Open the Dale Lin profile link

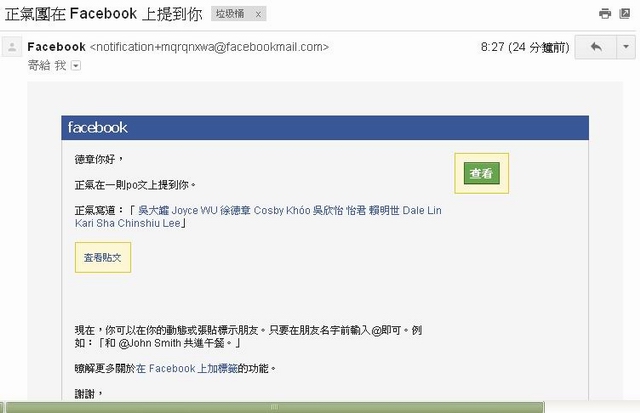tap(422, 211)
